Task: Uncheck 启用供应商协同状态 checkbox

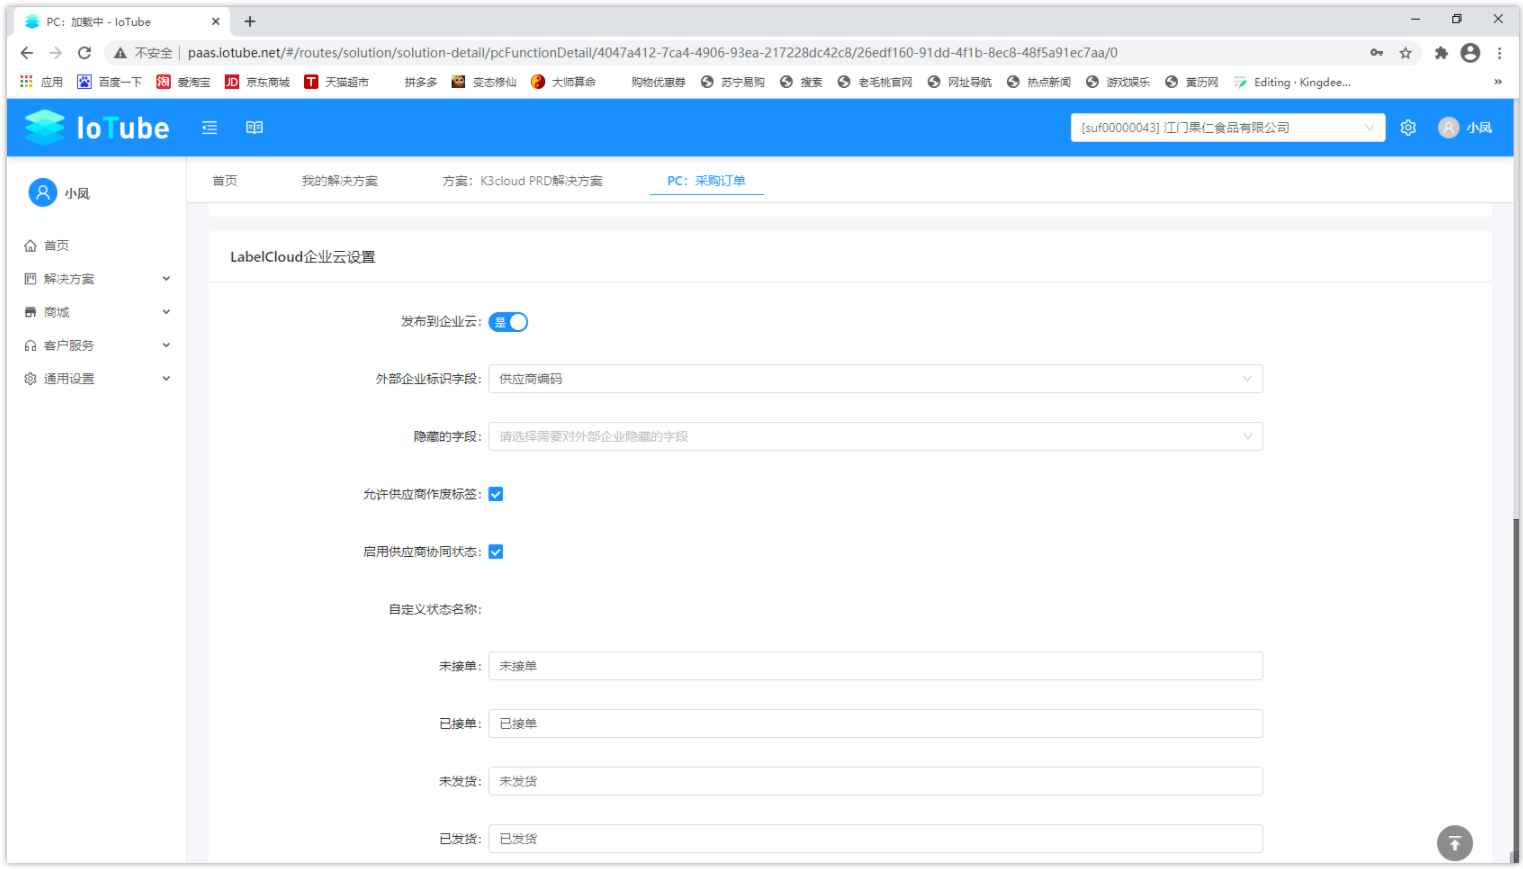Action: point(496,552)
